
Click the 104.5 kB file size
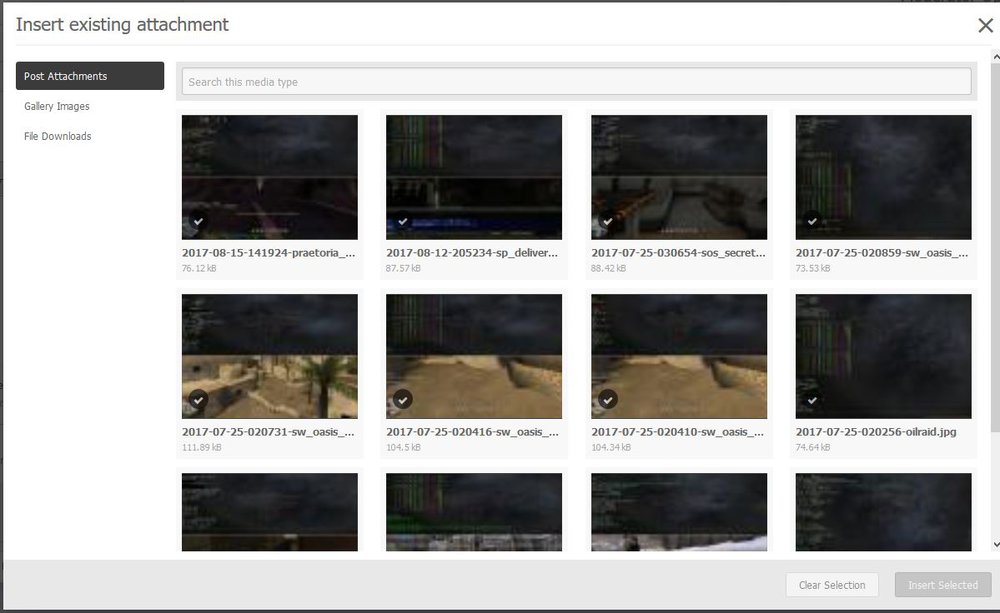click(403, 448)
